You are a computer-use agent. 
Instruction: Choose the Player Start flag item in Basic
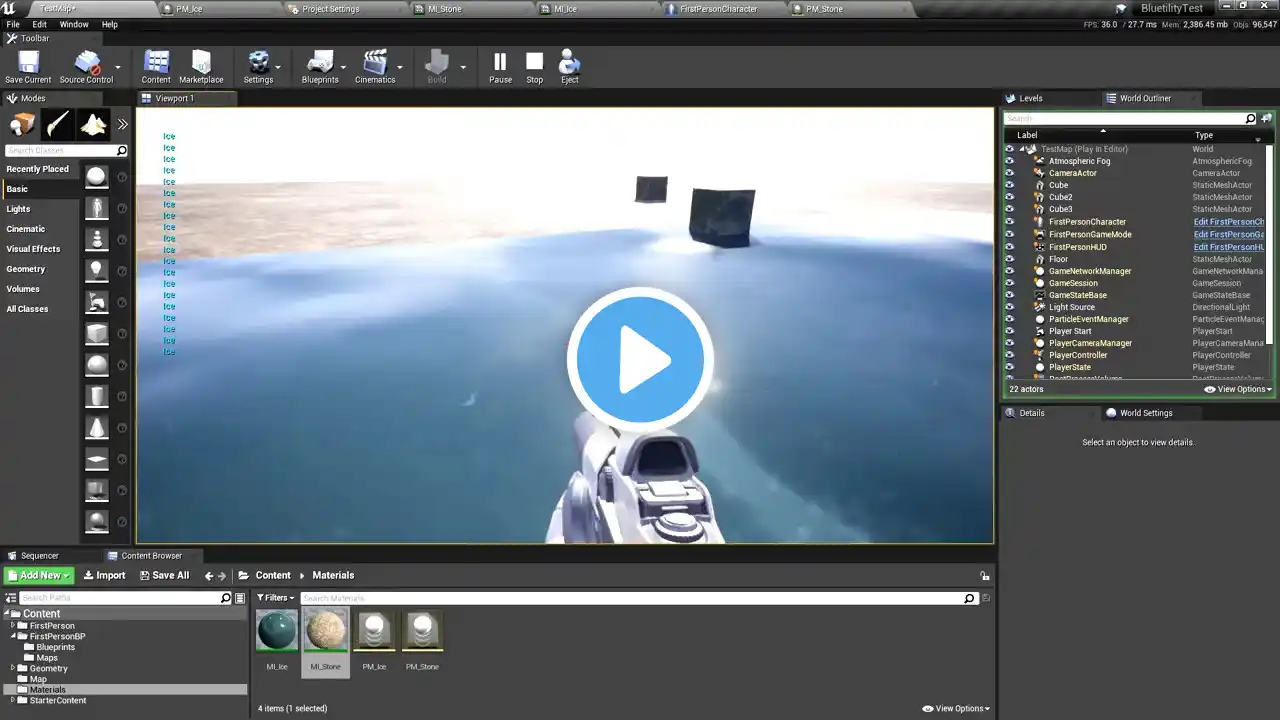pyautogui.click(x=97, y=302)
